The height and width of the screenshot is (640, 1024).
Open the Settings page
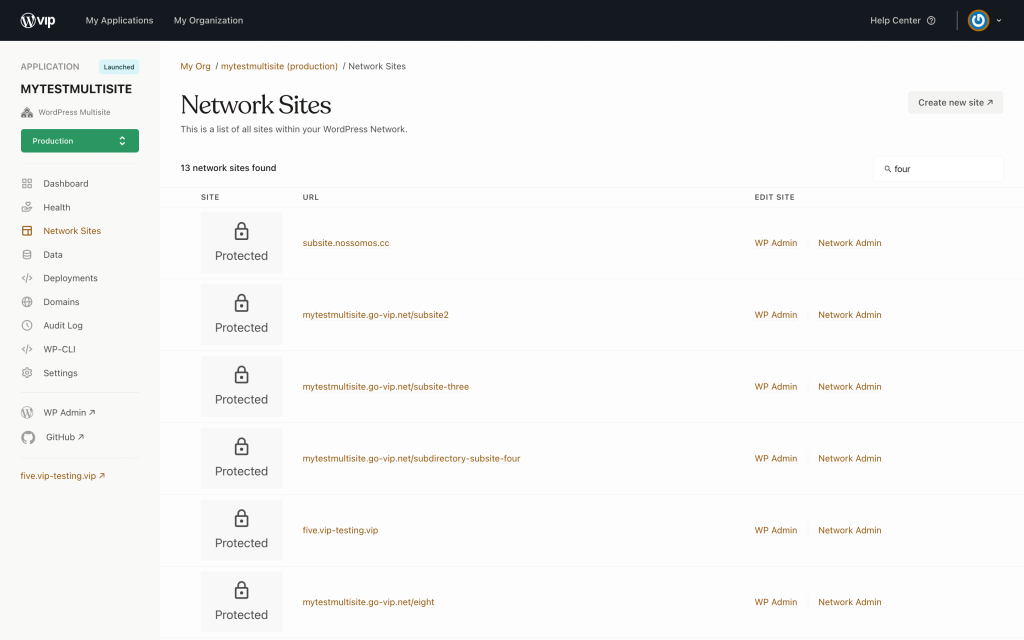coord(60,373)
